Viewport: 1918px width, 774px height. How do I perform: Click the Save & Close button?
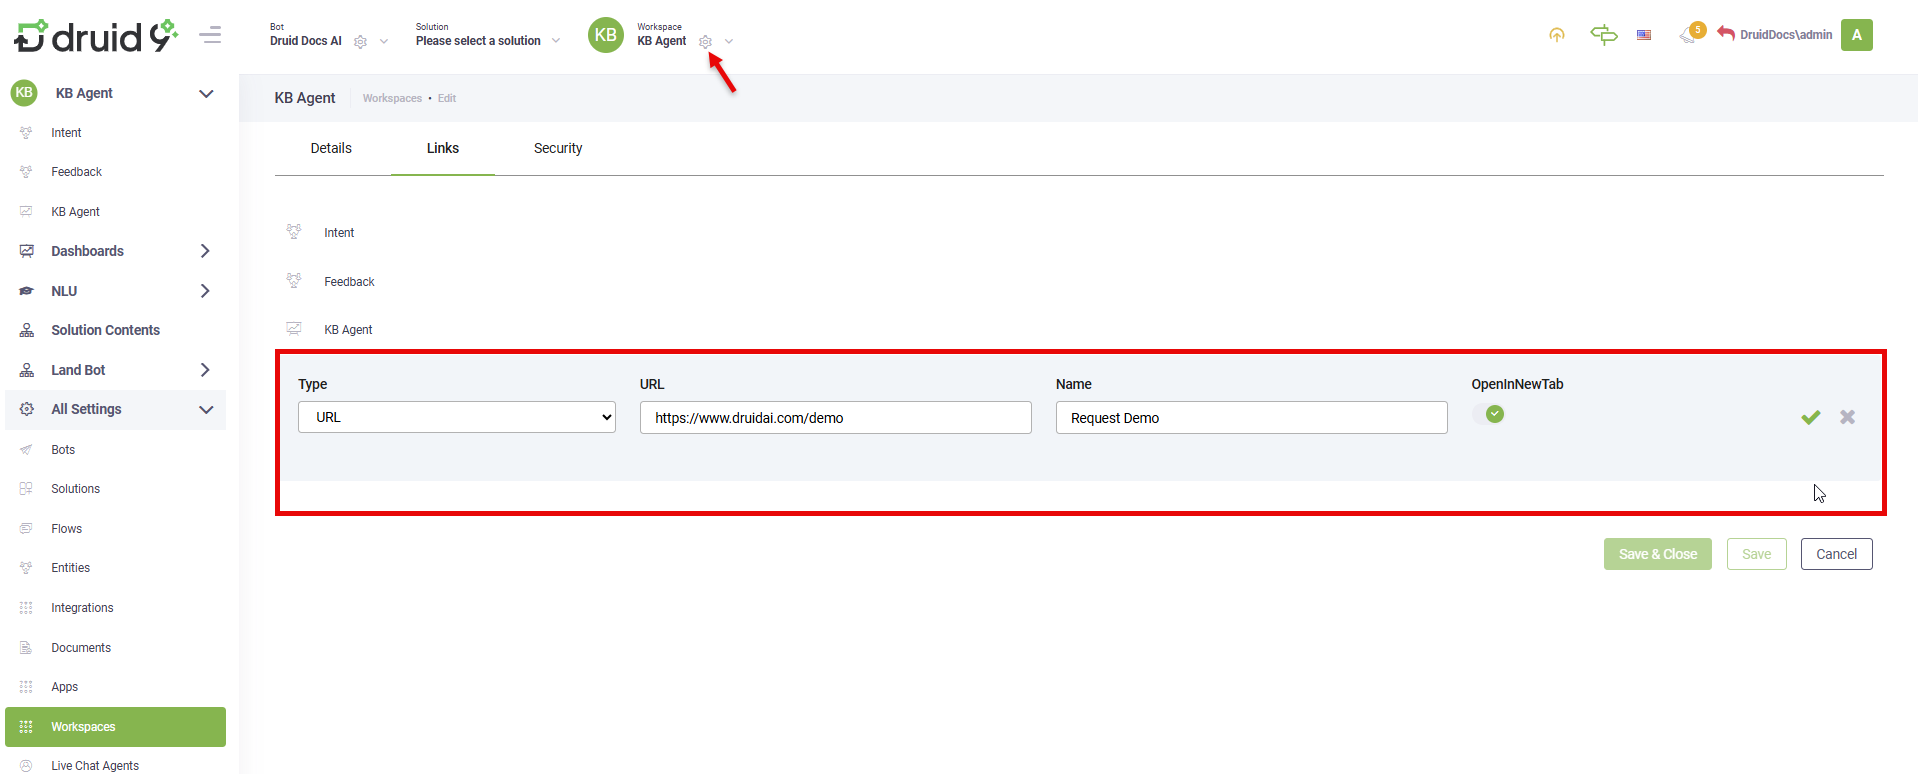coord(1657,554)
